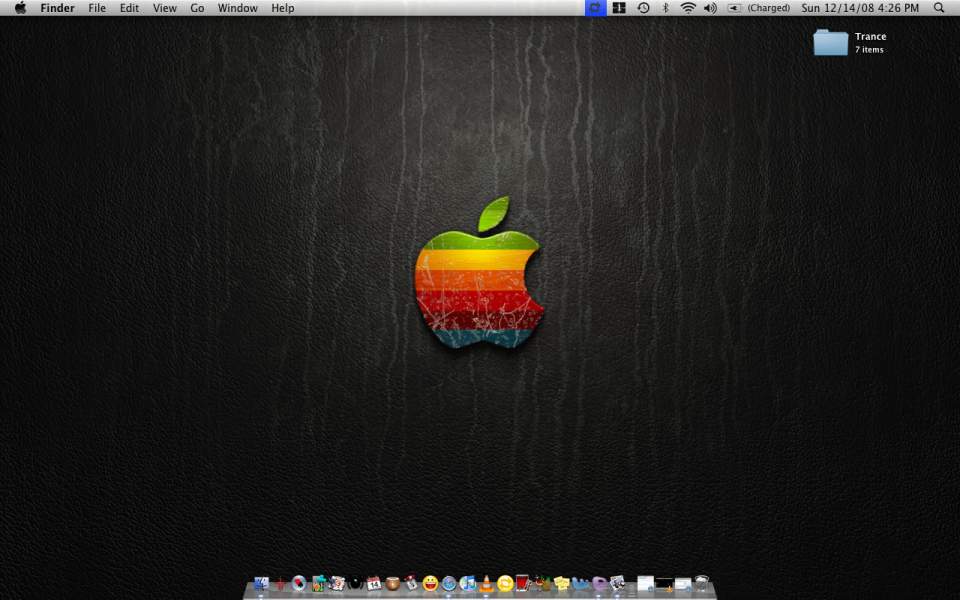This screenshot has height=600, width=960.
Task: Open the Trash in the Dock
Action: click(702, 583)
